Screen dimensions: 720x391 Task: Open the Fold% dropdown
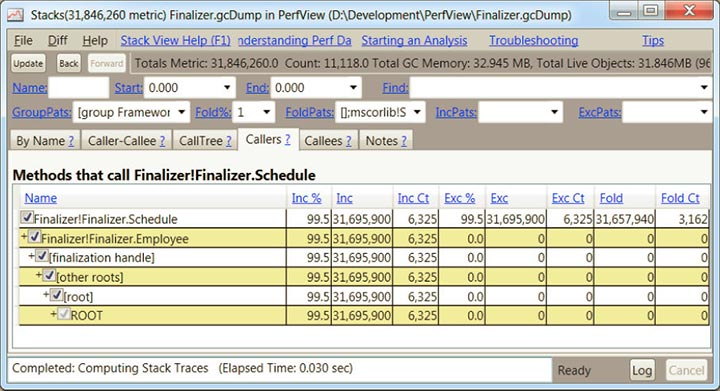click(x=266, y=112)
